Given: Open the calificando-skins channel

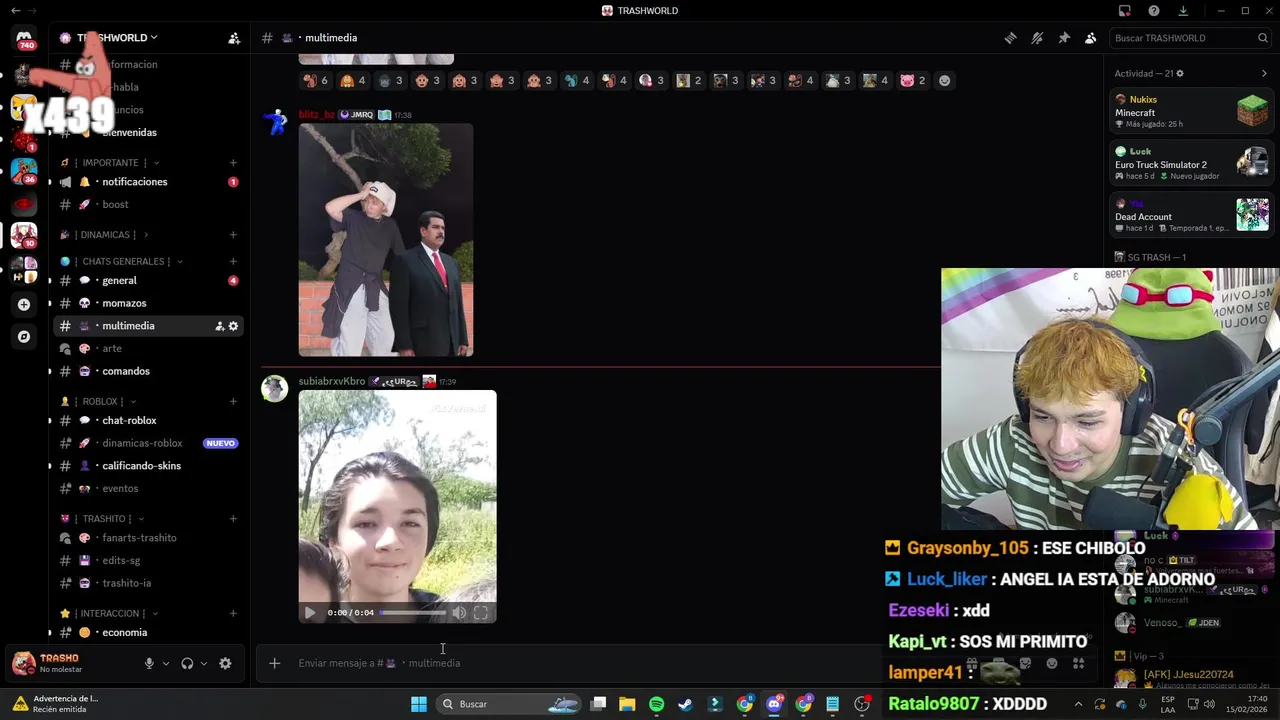Looking at the screenshot, I should pyautogui.click(x=148, y=466).
